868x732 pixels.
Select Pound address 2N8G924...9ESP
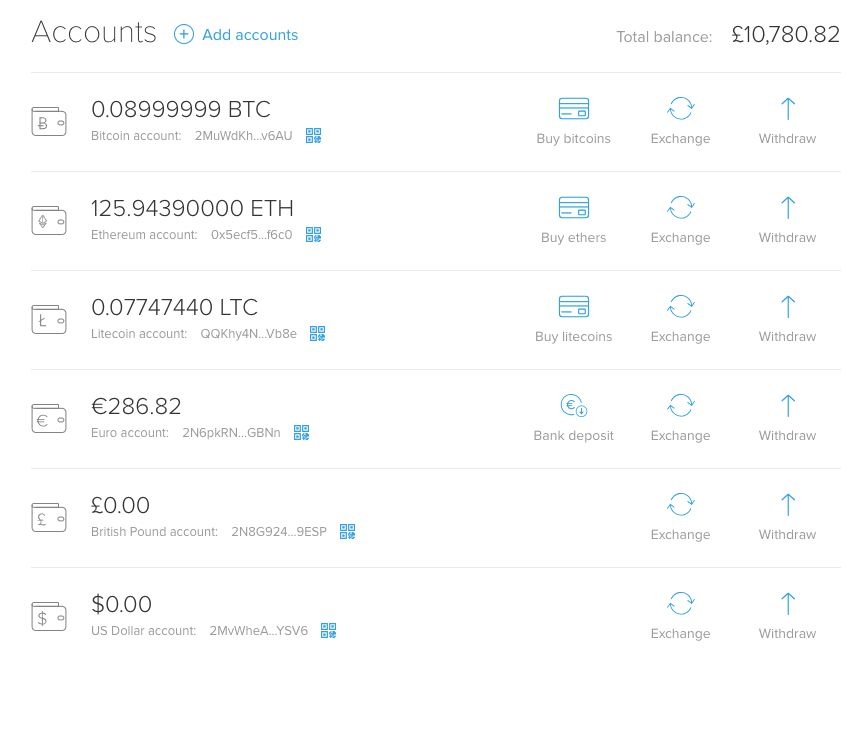(279, 532)
